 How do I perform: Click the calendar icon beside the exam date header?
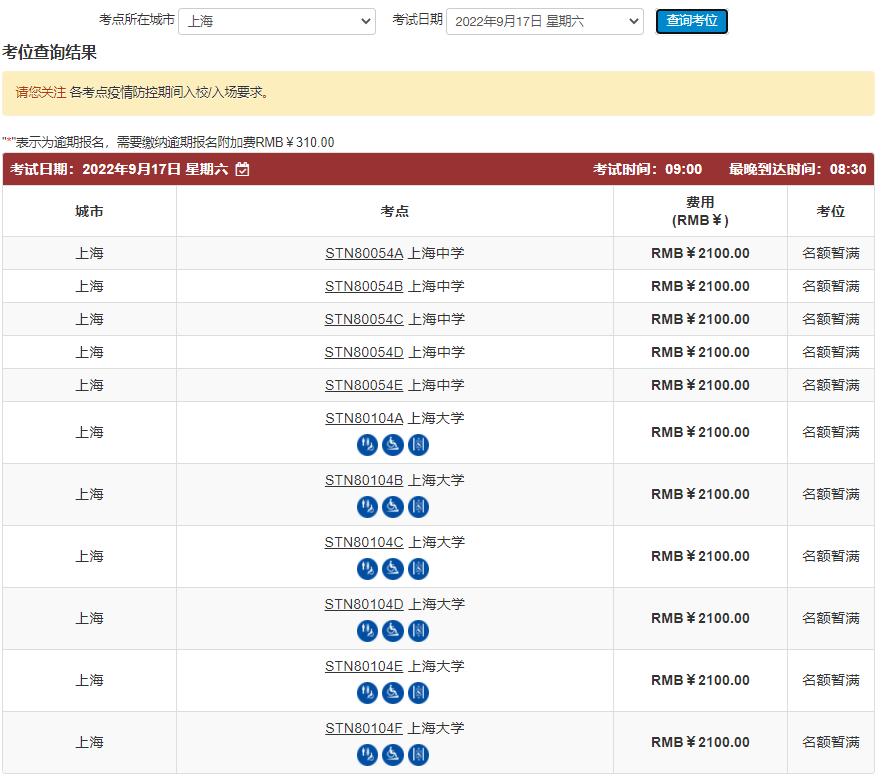(x=243, y=170)
